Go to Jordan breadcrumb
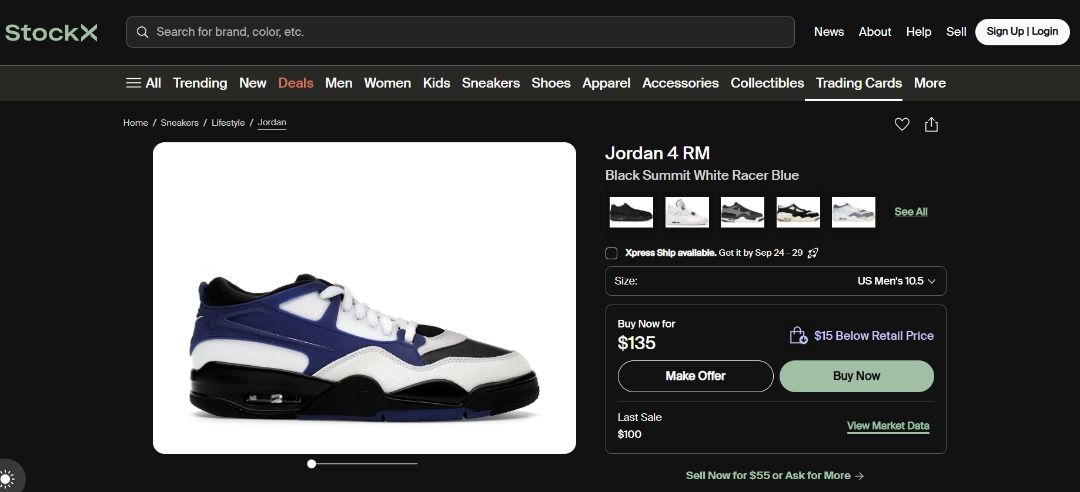The image size is (1080, 492). pos(272,123)
